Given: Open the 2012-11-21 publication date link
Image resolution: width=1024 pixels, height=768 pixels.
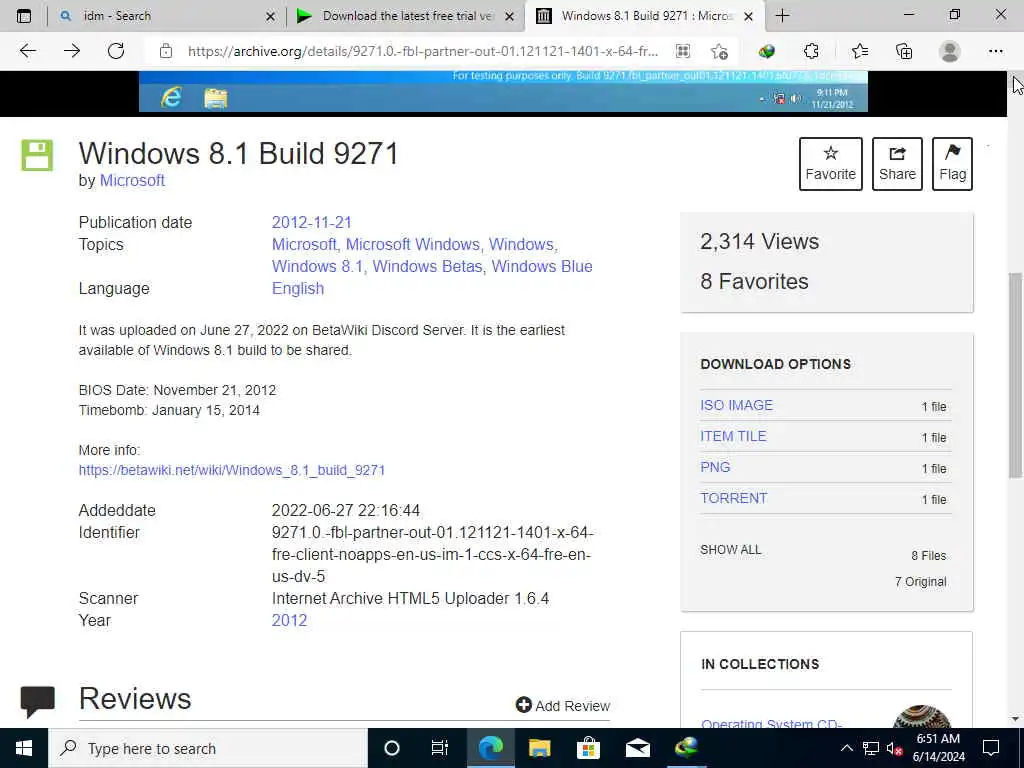Looking at the screenshot, I should [x=312, y=222].
